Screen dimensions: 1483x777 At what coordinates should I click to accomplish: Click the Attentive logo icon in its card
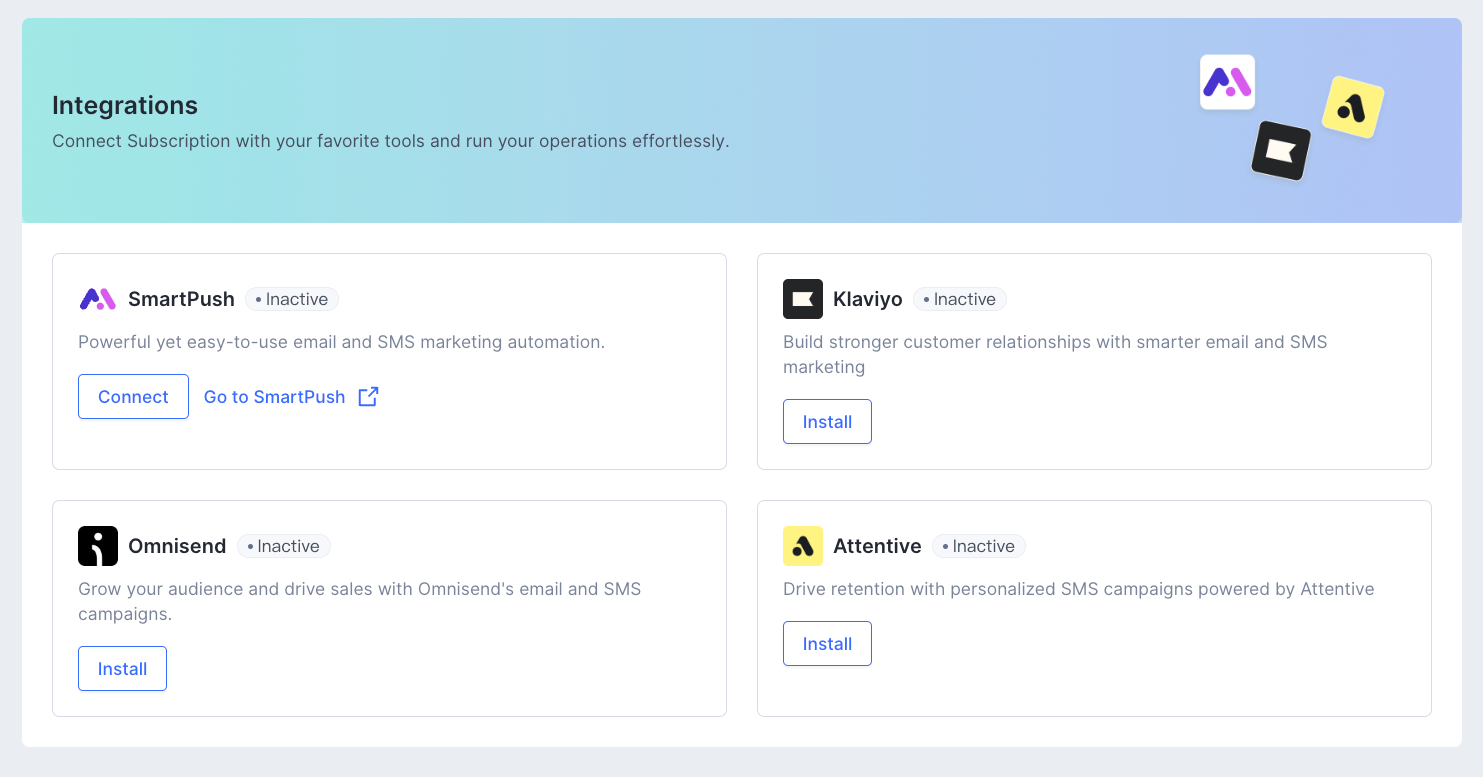803,546
